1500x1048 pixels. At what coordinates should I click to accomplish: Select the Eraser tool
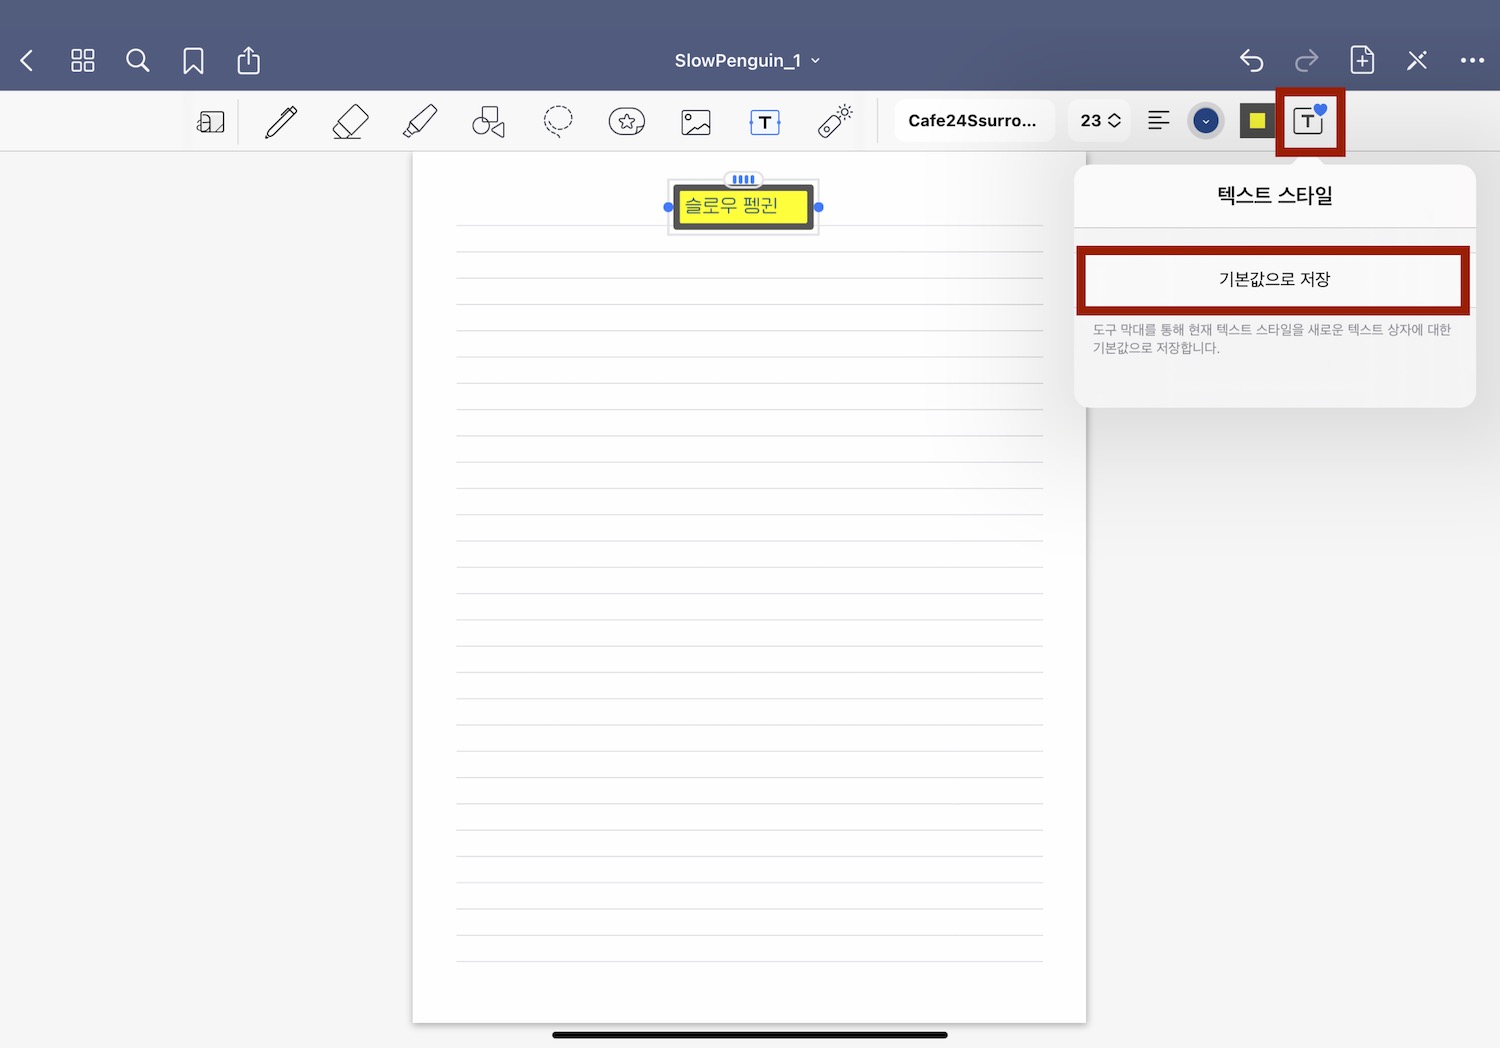(x=350, y=122)
